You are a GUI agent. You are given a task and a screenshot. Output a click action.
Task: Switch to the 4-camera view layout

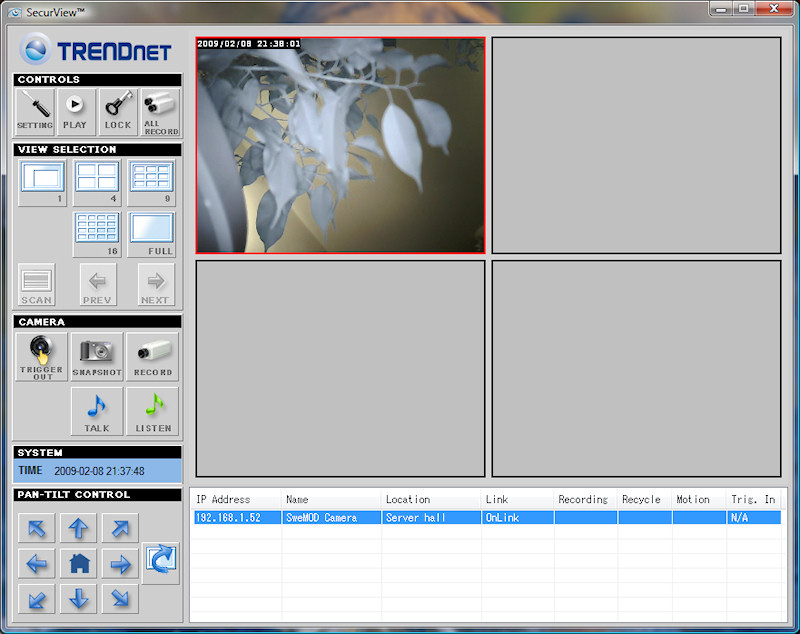[97, 181]
